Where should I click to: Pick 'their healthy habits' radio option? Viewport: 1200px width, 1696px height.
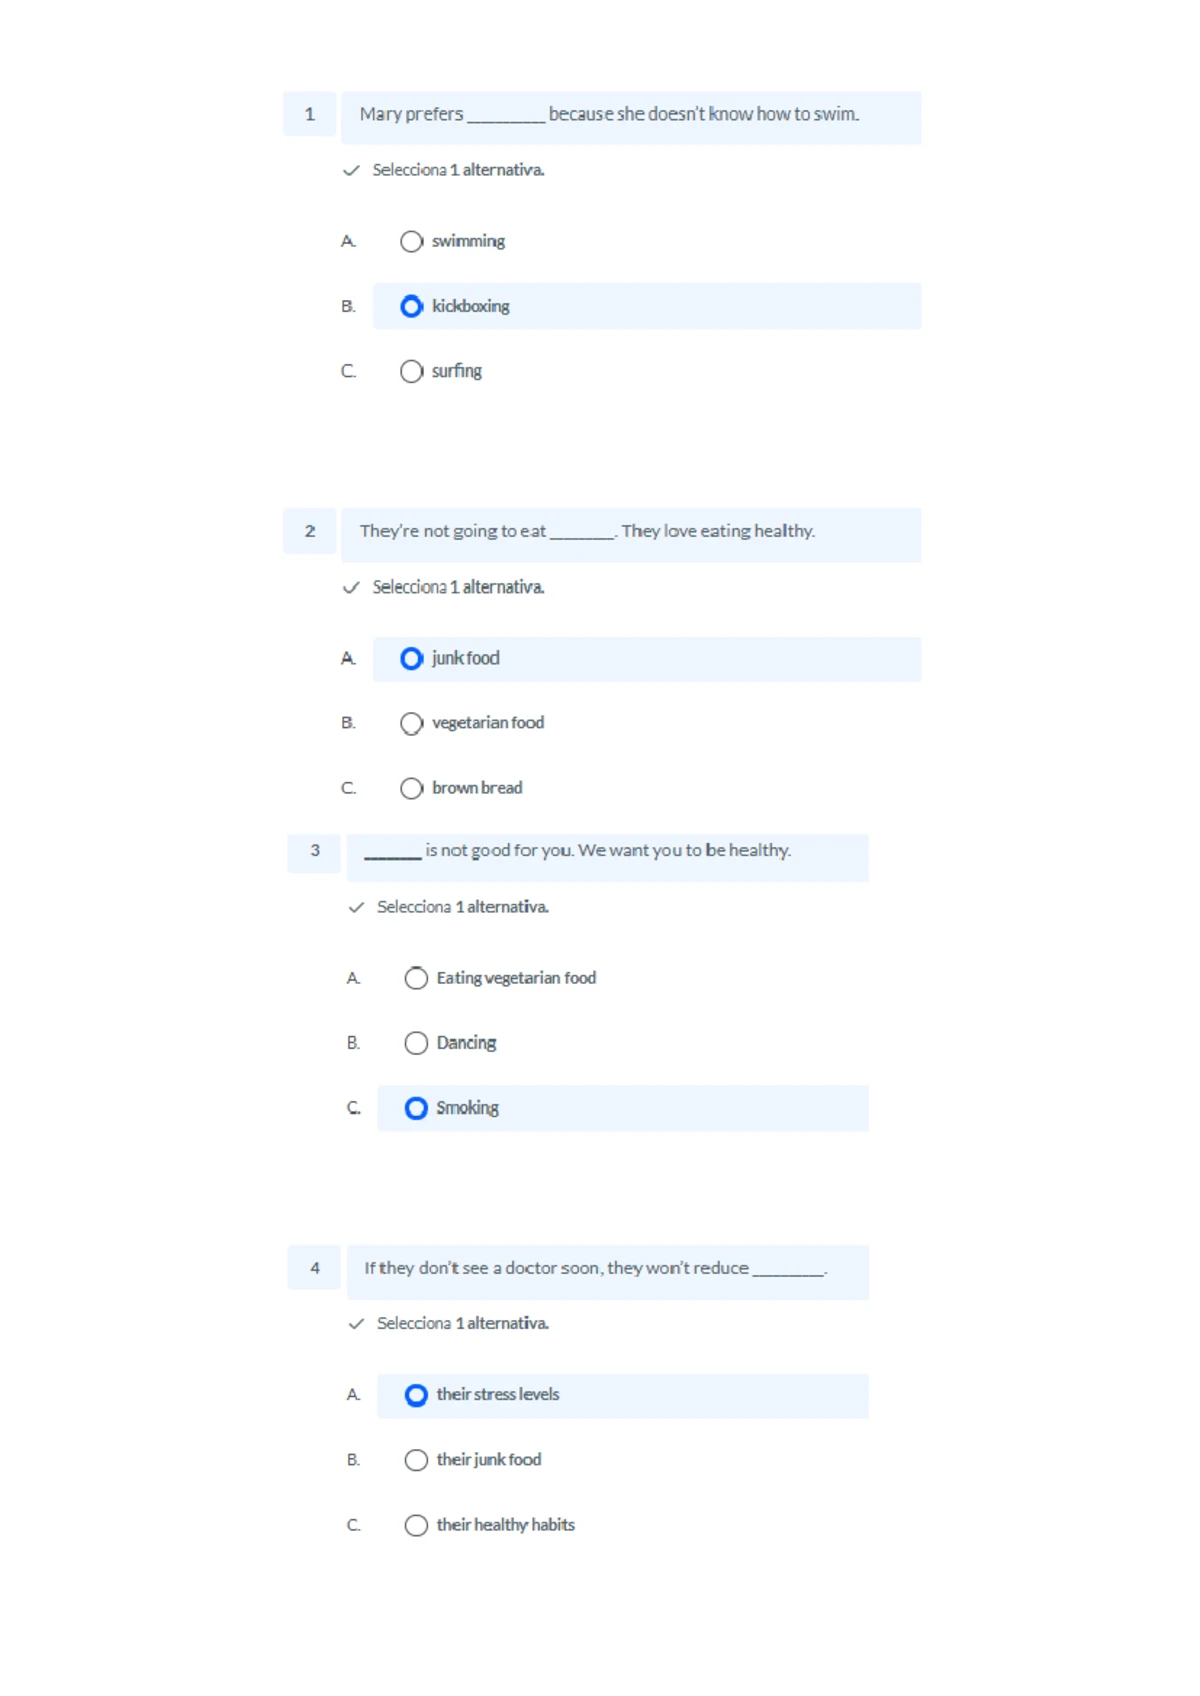click(416, 1526)
